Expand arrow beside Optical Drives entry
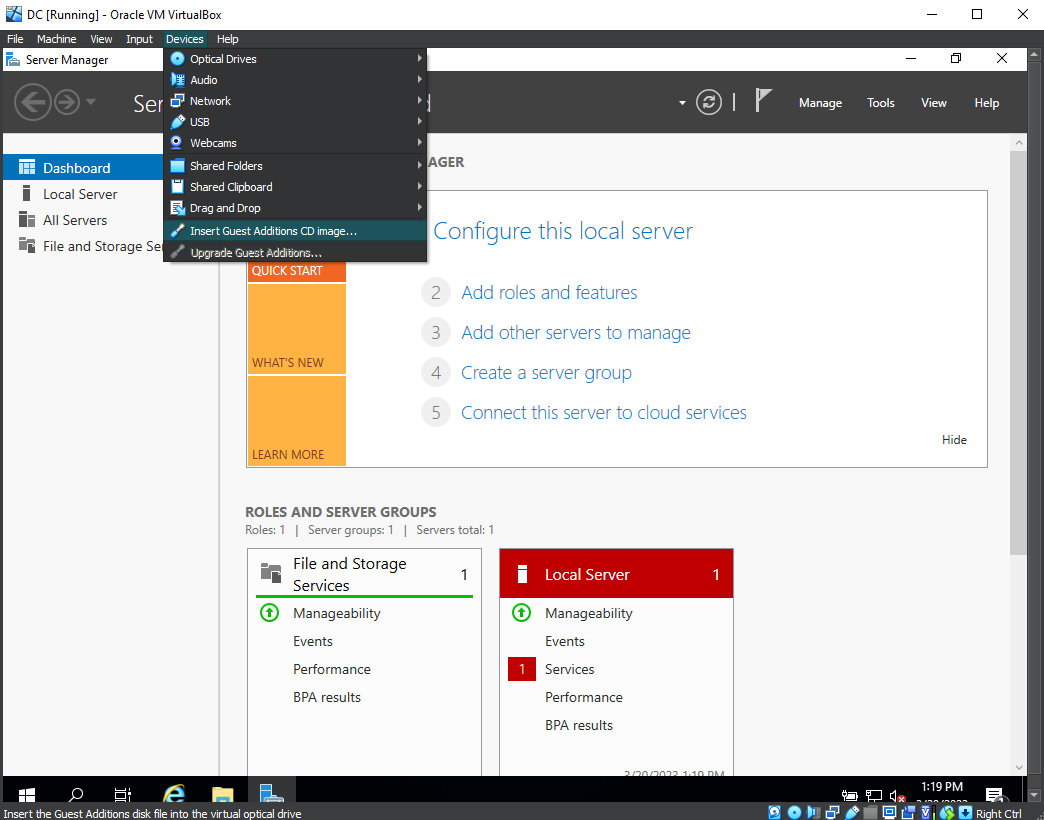The height and width of the screenshot is (820, 1044). (x=419, y=59)
